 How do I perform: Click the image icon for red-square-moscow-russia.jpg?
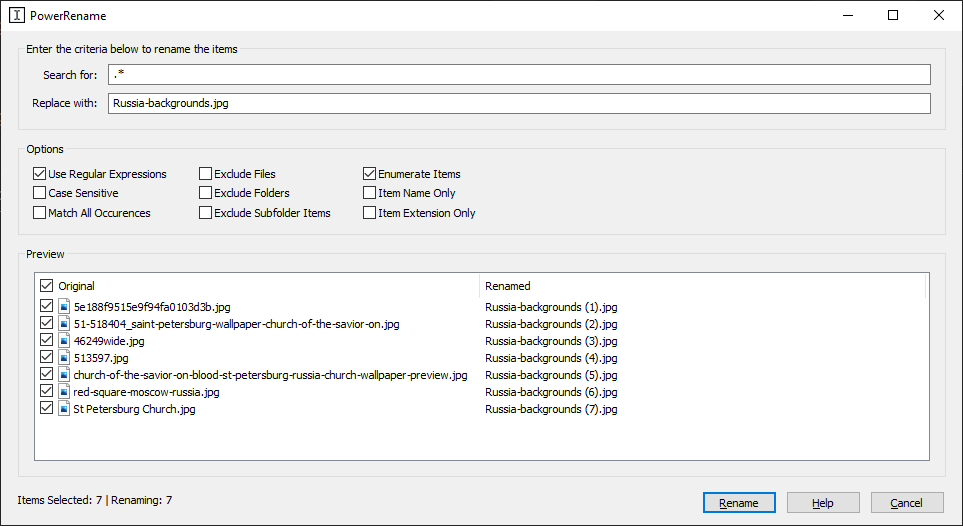coord(64,392)
